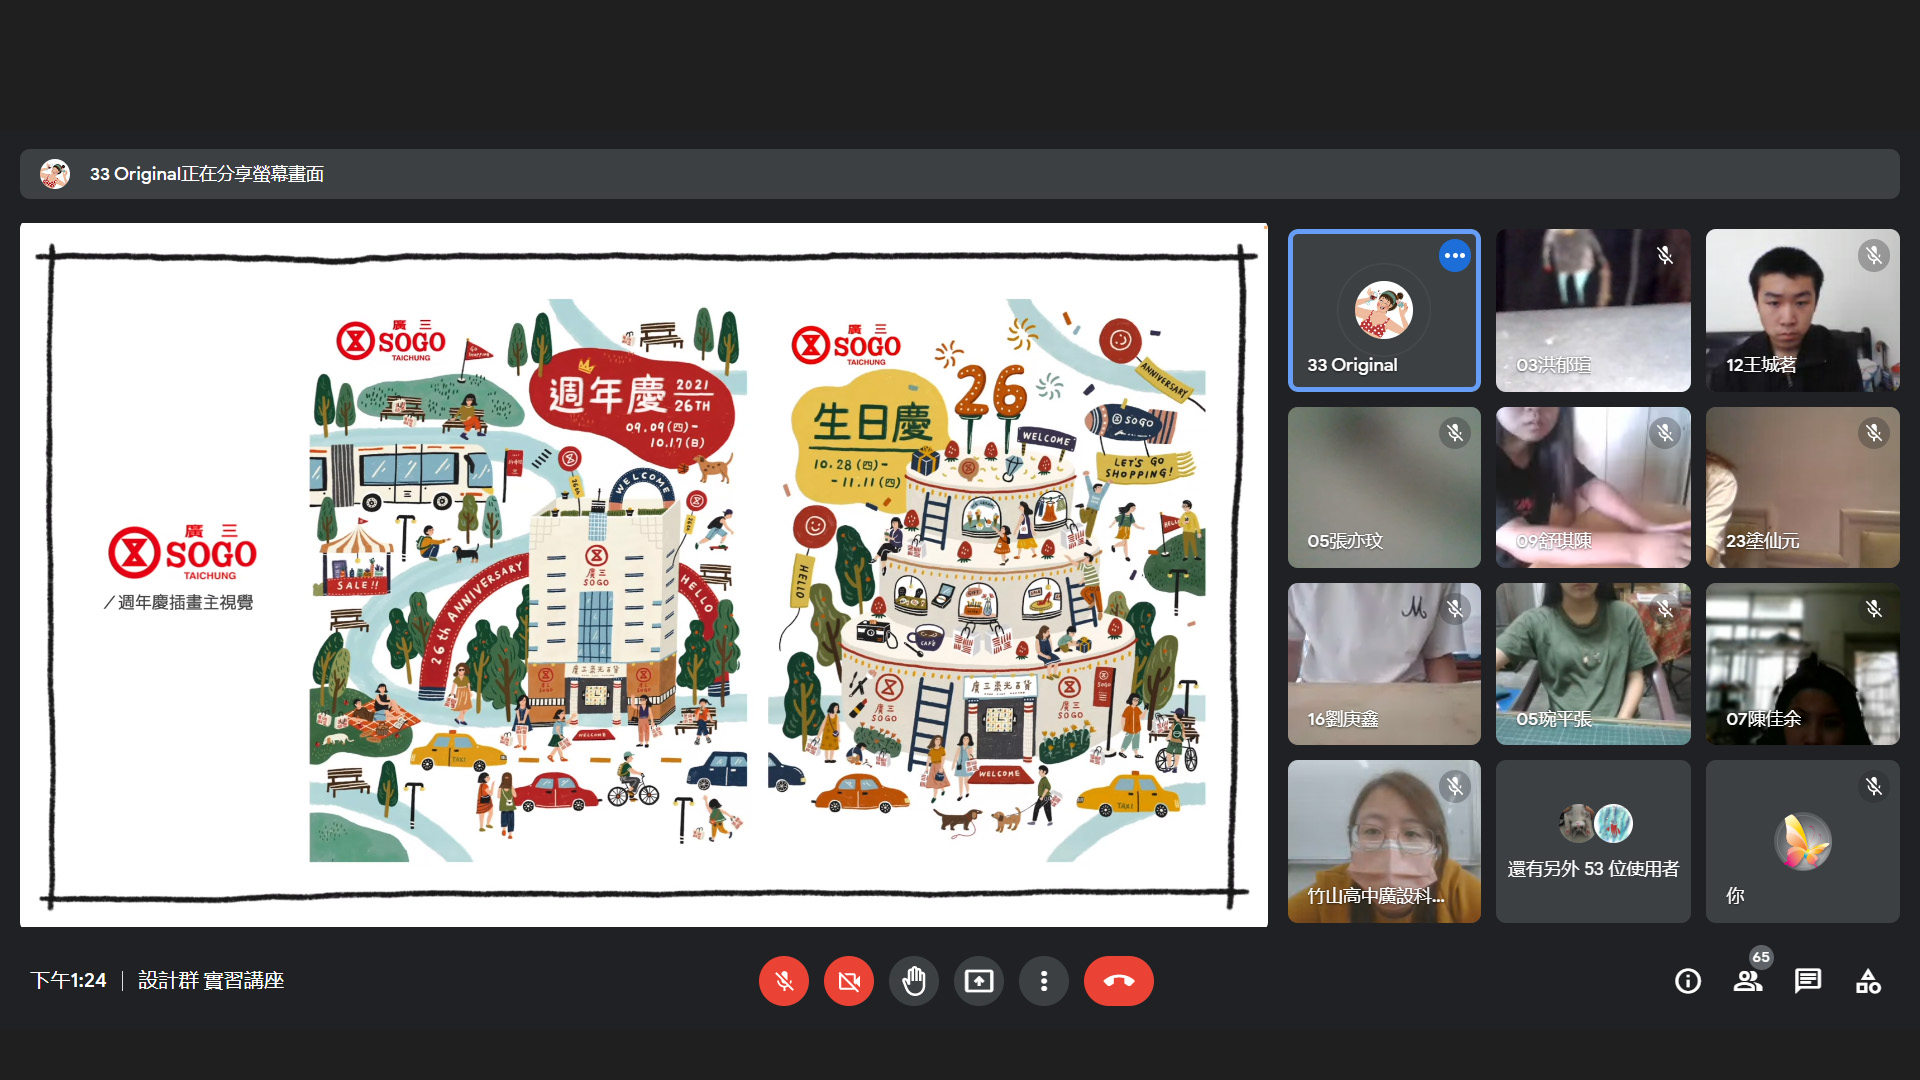The image size is (1920, 1080).
Task: Open the activities shapes icon
Action: coord(1868,981)
